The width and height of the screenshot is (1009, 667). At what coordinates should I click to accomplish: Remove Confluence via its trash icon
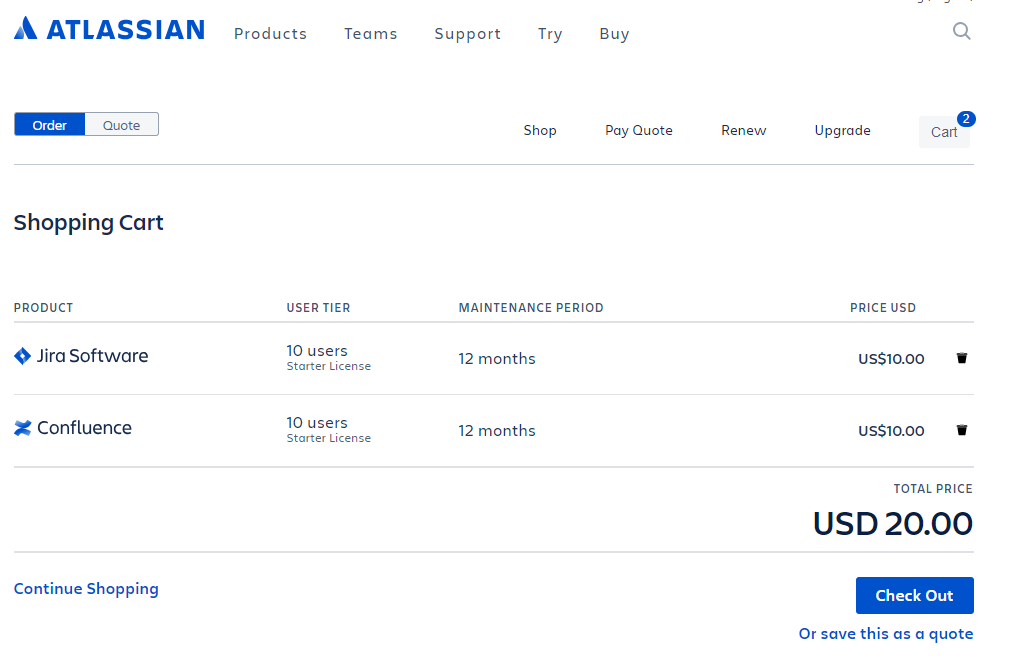[x=961, y=429]
